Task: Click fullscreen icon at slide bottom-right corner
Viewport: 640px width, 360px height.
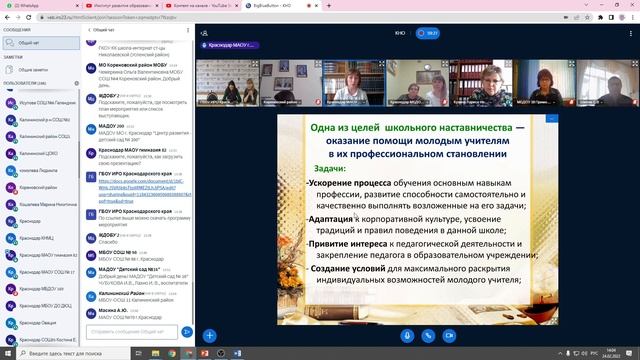Action: pyautogui.click(x=554, y=321)
